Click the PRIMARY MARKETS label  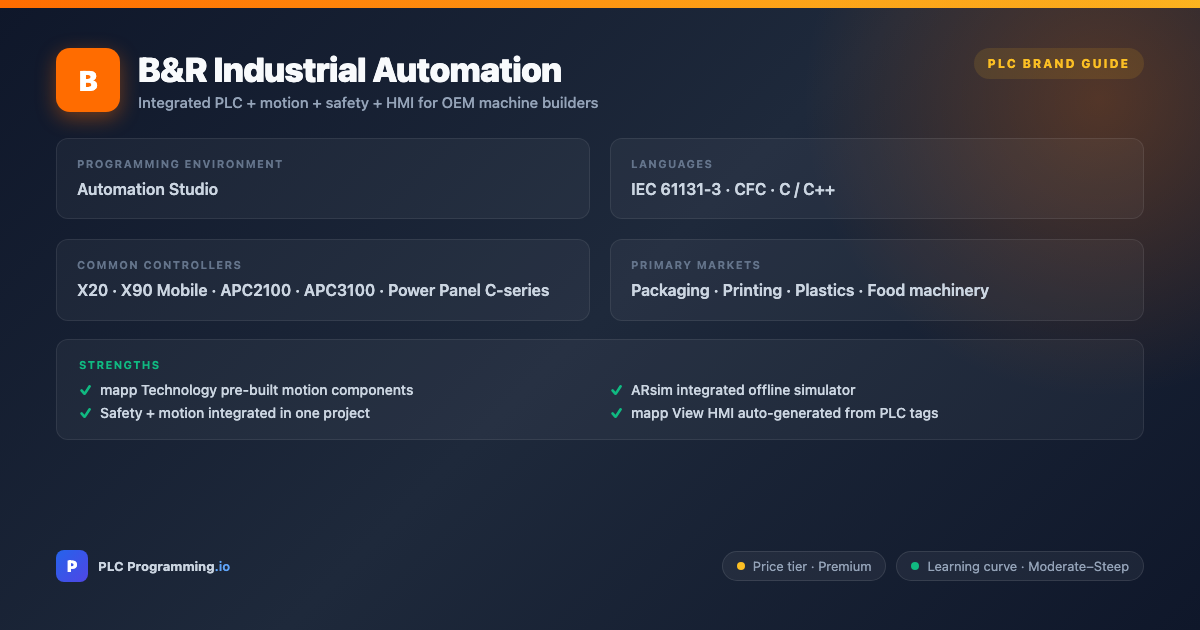point(695,265)
